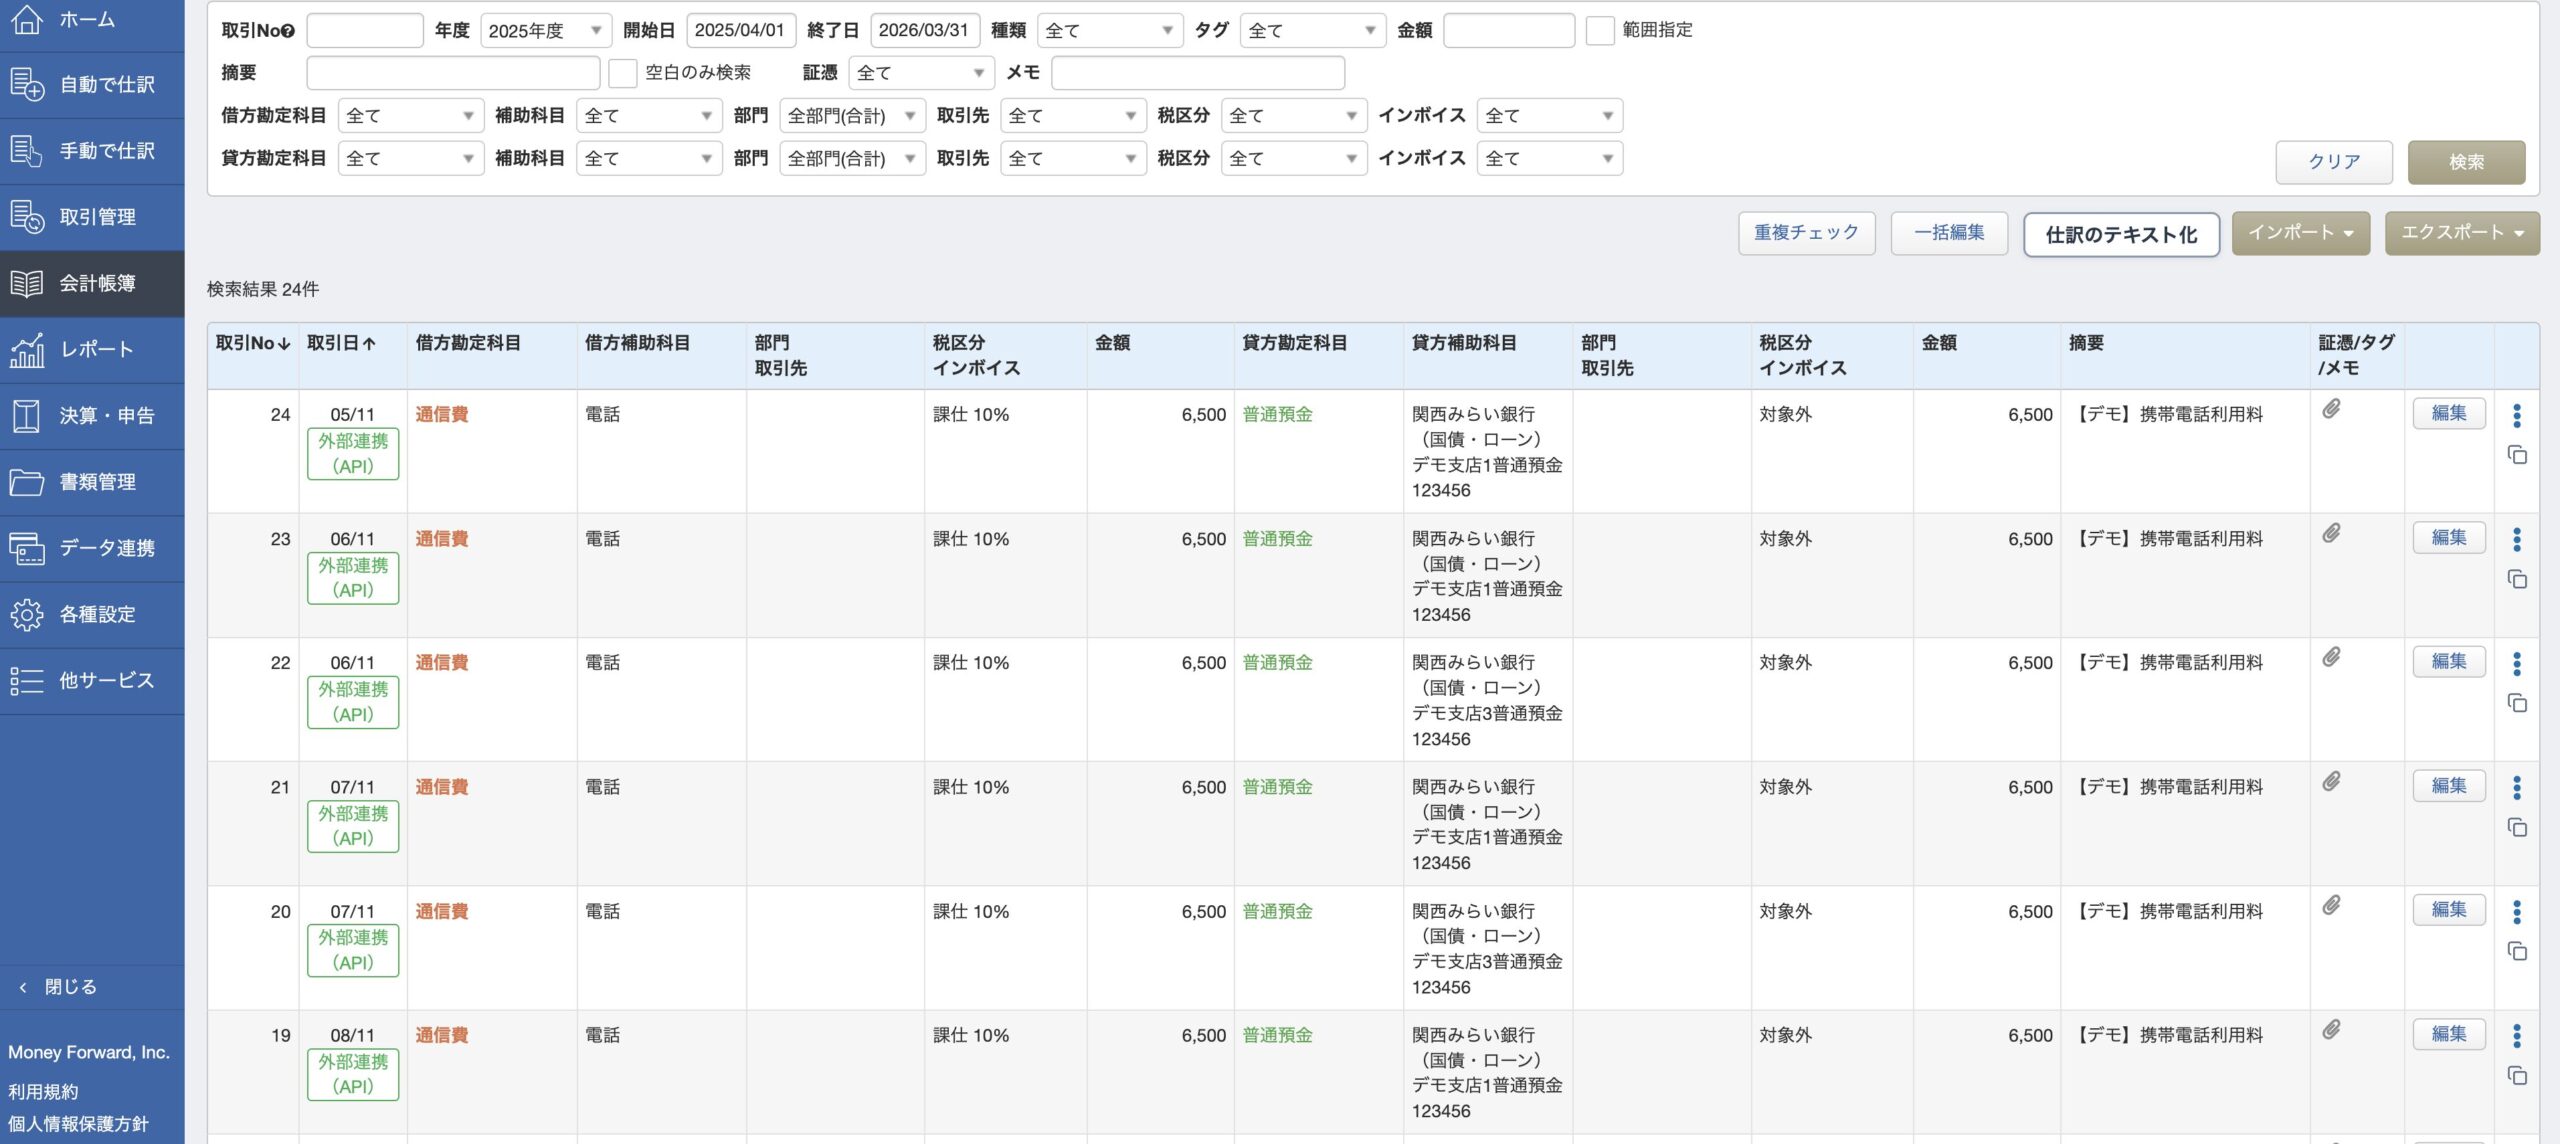Screen dimensions: 2560x1144
Task: Open credit-row 取引先 dropdown
Action: (1073, 159)
